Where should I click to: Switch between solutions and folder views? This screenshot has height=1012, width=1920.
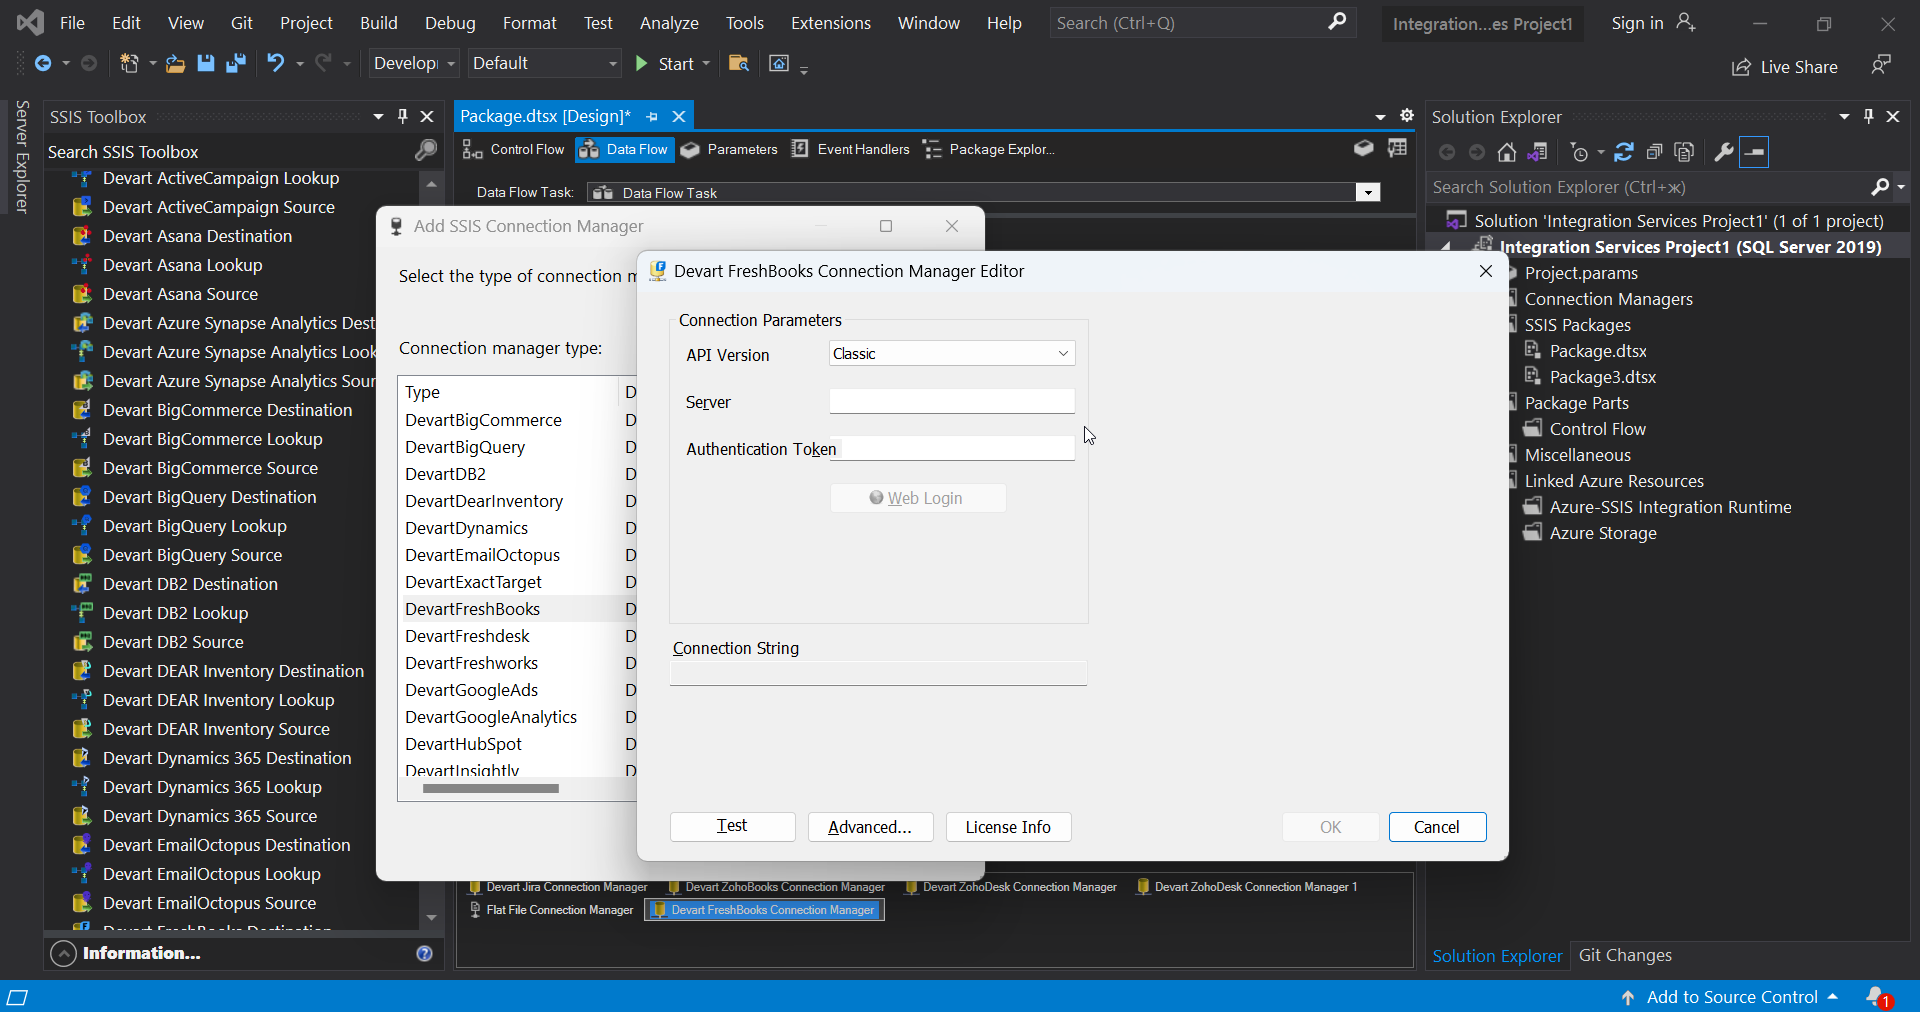(1538, 152)
